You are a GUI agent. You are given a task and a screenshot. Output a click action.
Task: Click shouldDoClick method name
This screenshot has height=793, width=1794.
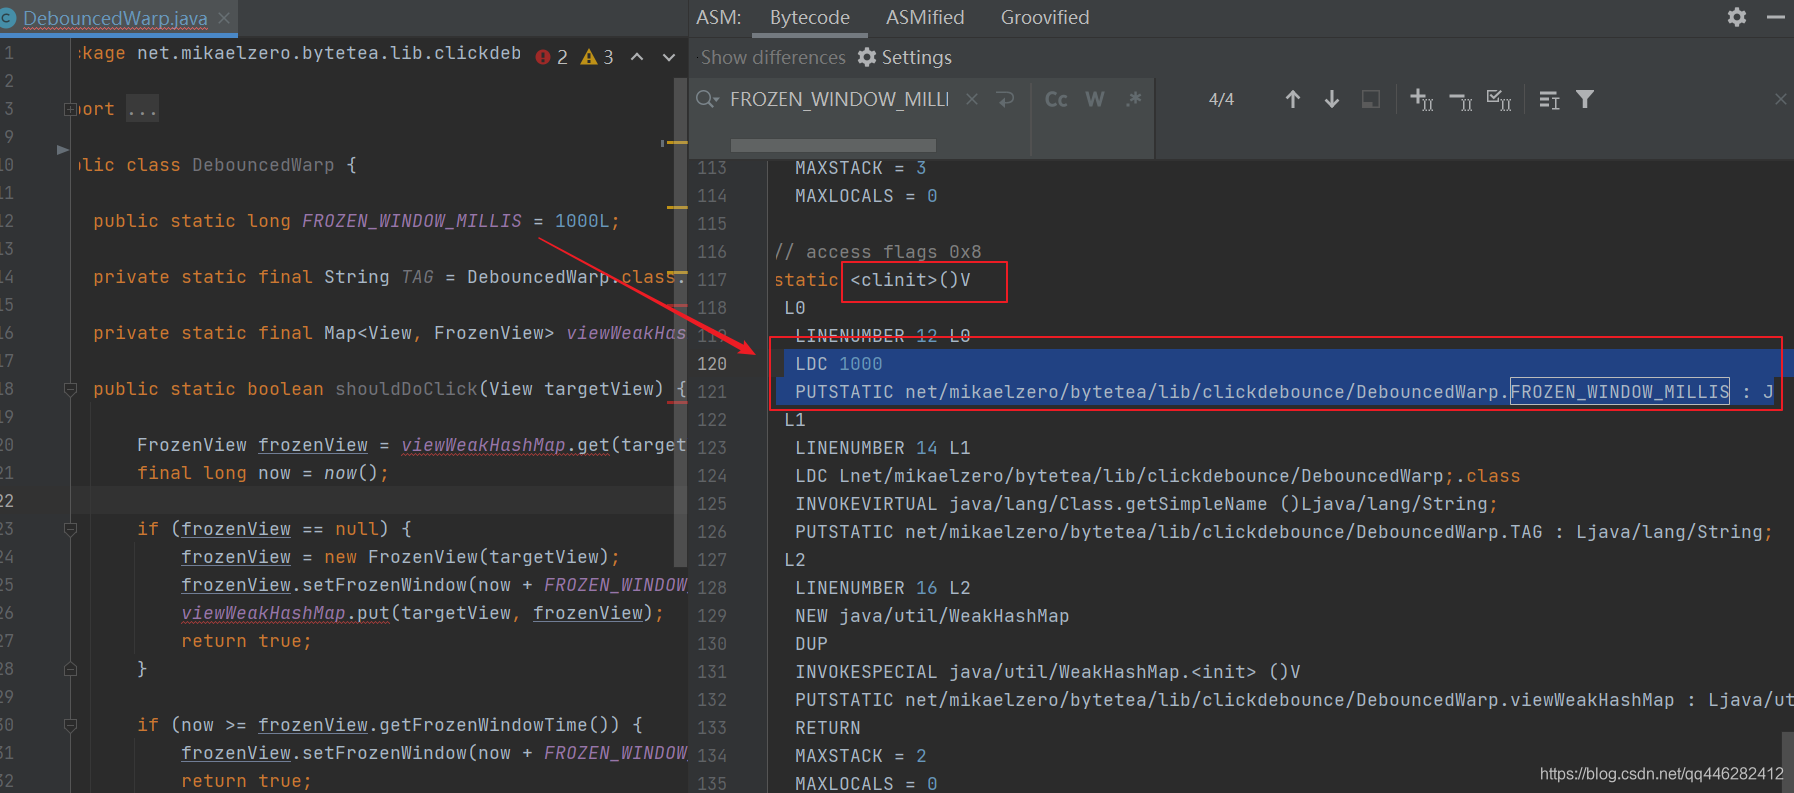coord(406,389)
